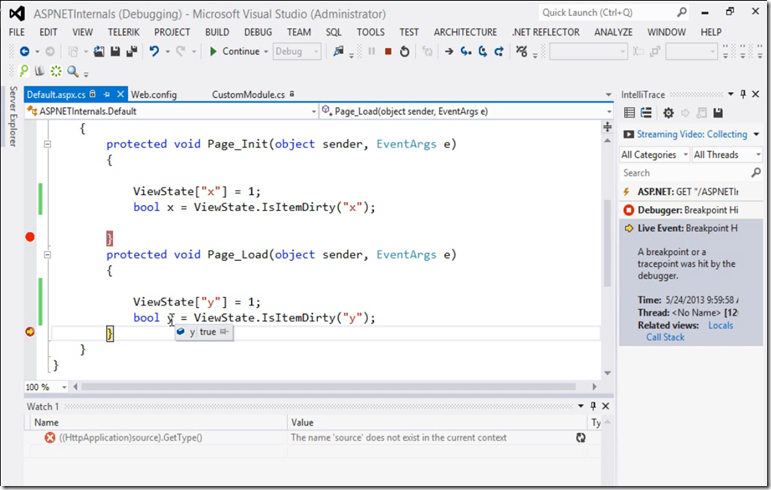The width and height of the screenshot is (771, 490).
Task: Click the vertical scrollbar thumb of code editor
Action: [x=607, y=243]
